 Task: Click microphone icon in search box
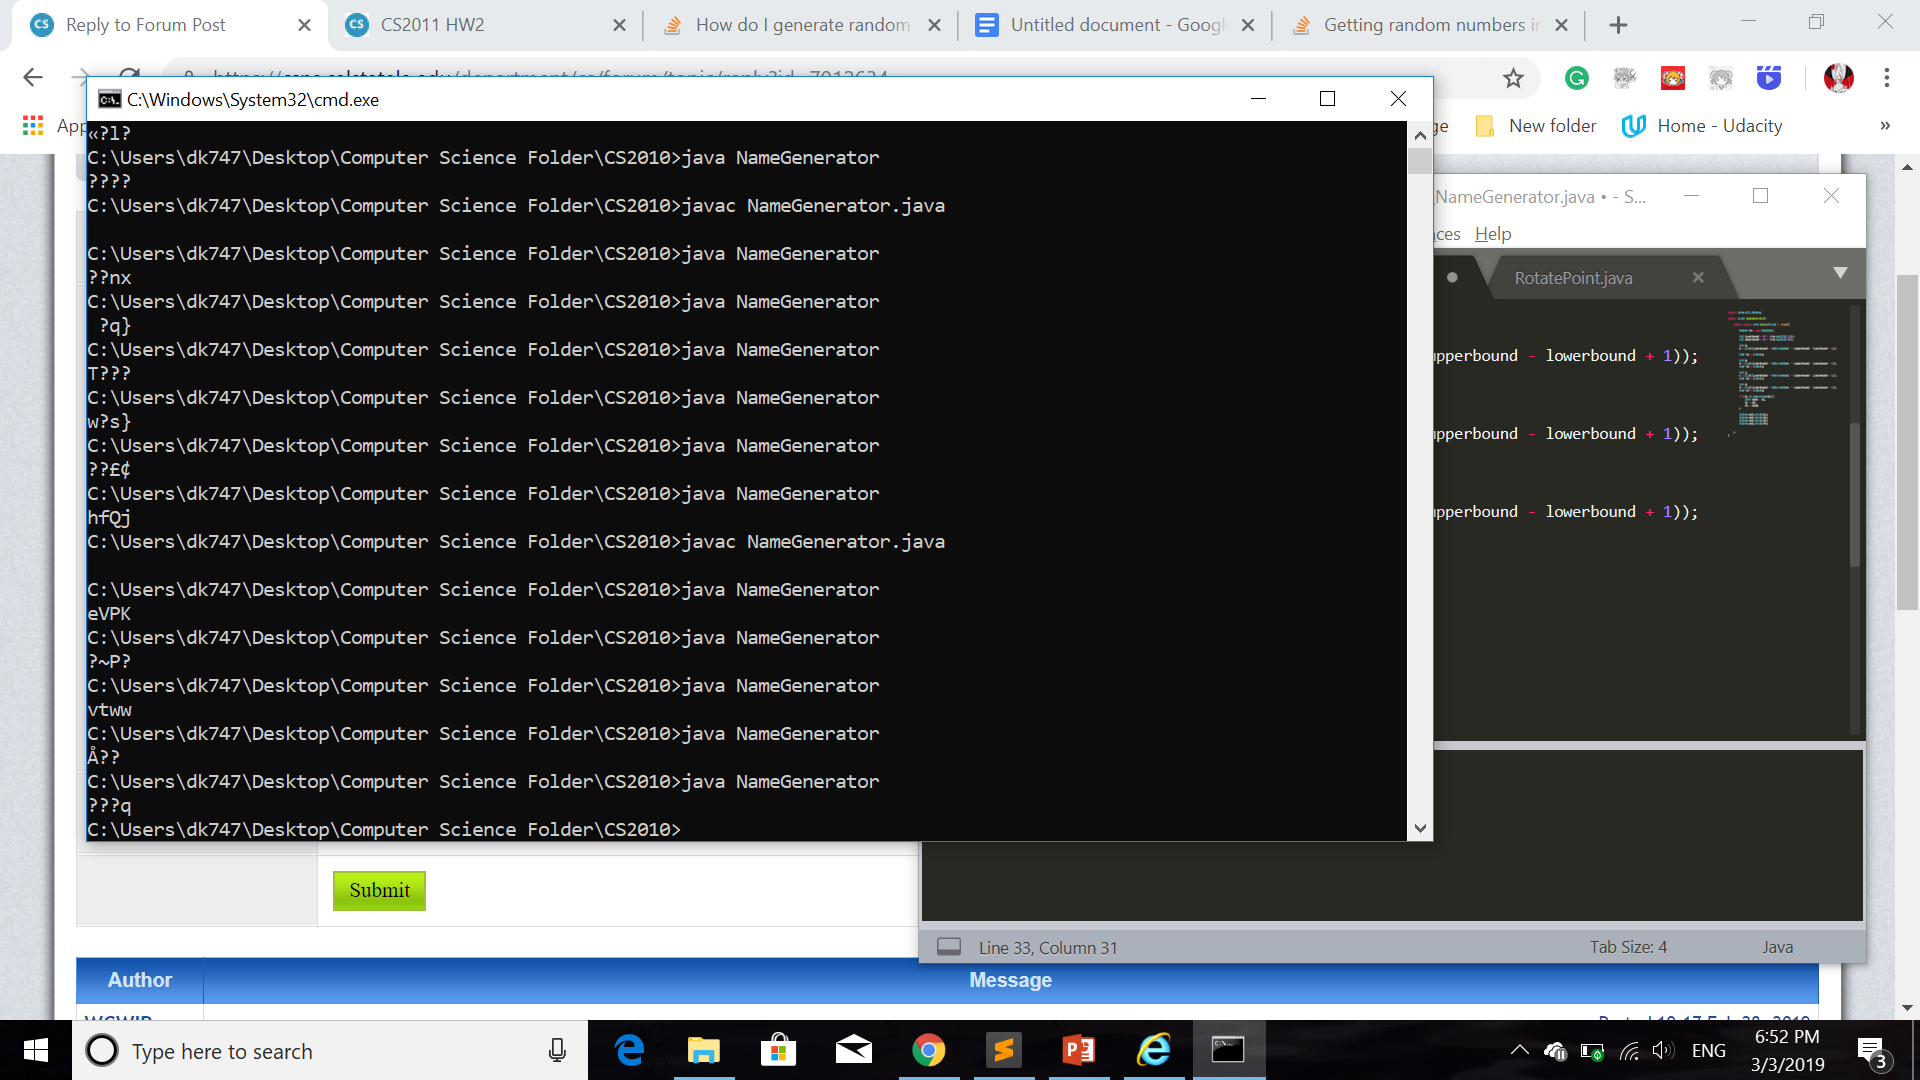pyautogui.click(x=557, y=1050)
